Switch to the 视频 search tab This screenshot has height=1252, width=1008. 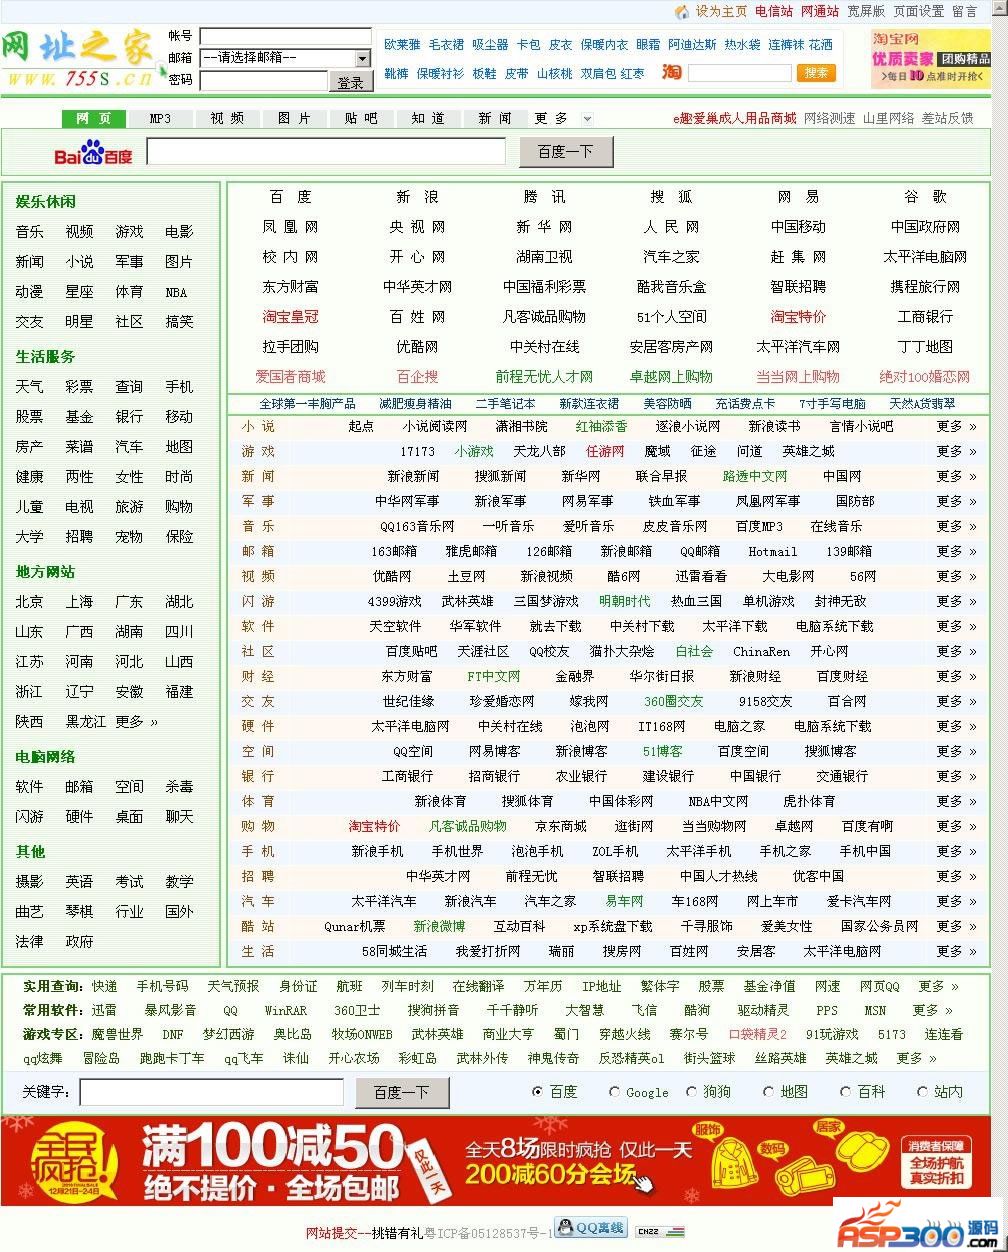coord(227,118)
